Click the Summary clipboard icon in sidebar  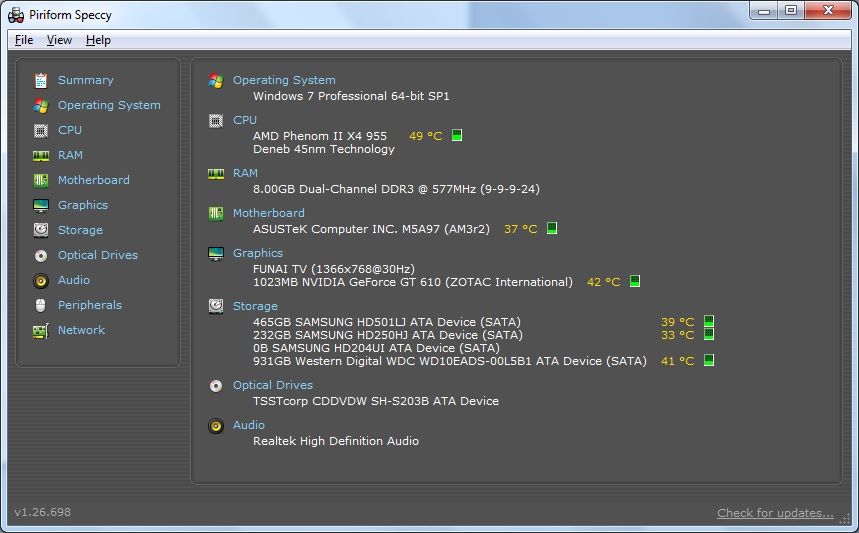point(41,81)
